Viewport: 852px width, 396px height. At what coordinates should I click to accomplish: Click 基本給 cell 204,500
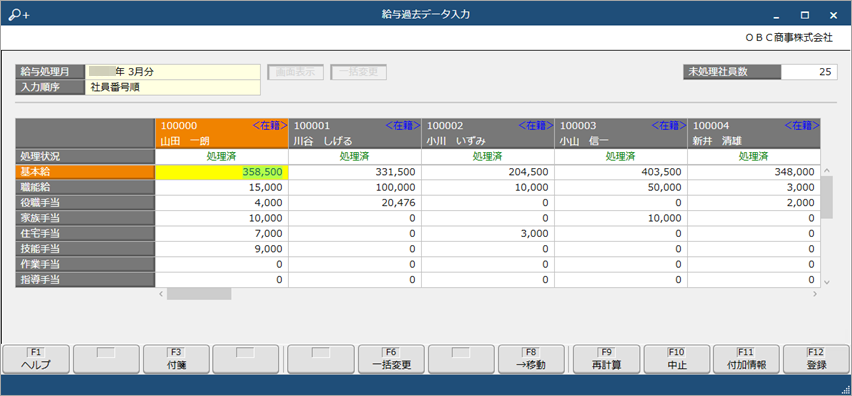pos(488,172)
